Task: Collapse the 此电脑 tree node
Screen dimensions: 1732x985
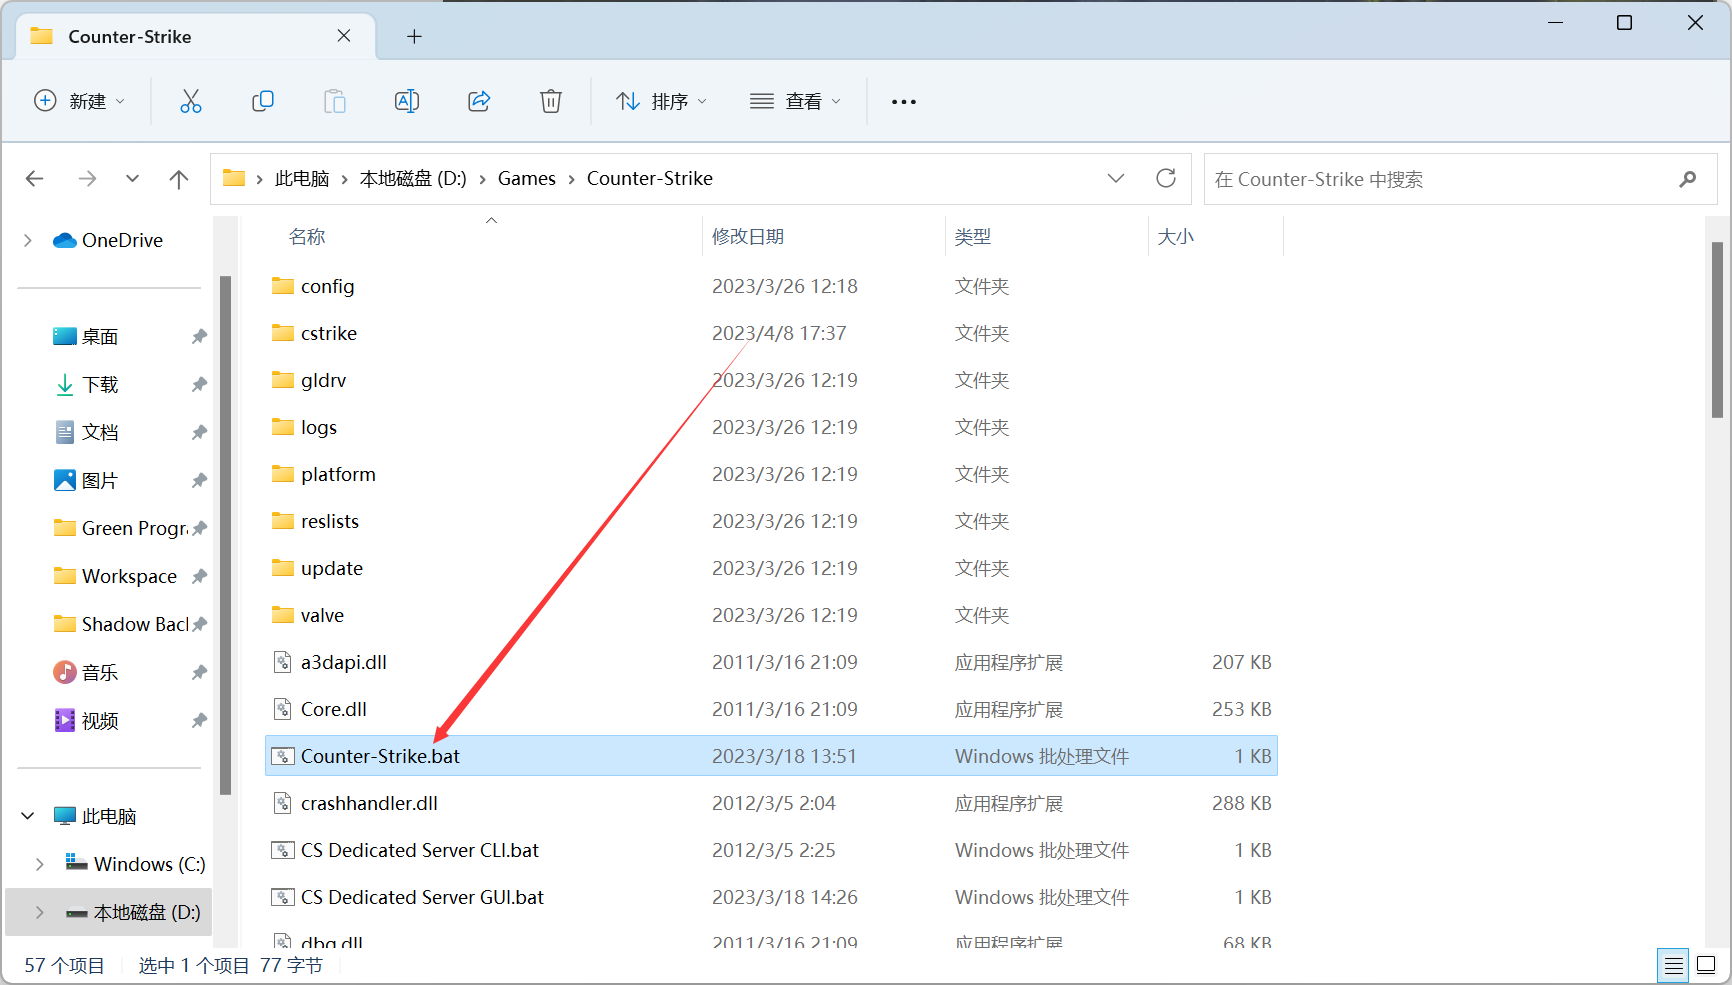Action: (28, 816)
